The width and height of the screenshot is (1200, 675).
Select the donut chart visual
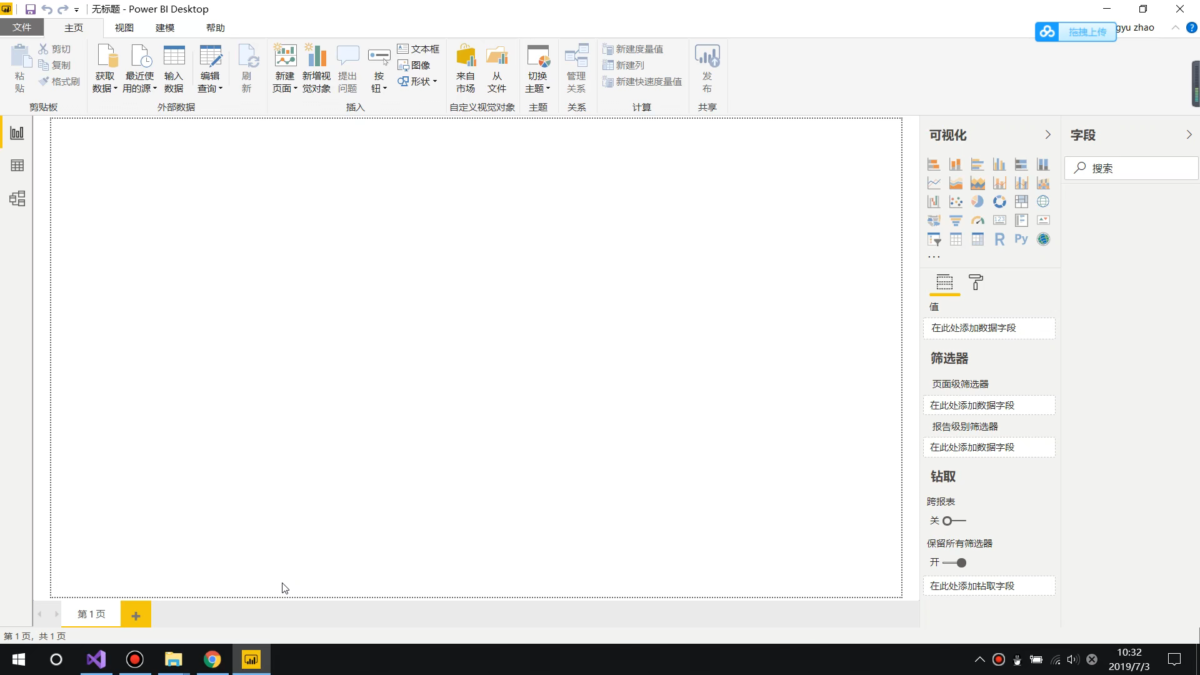tap(999, 201)
